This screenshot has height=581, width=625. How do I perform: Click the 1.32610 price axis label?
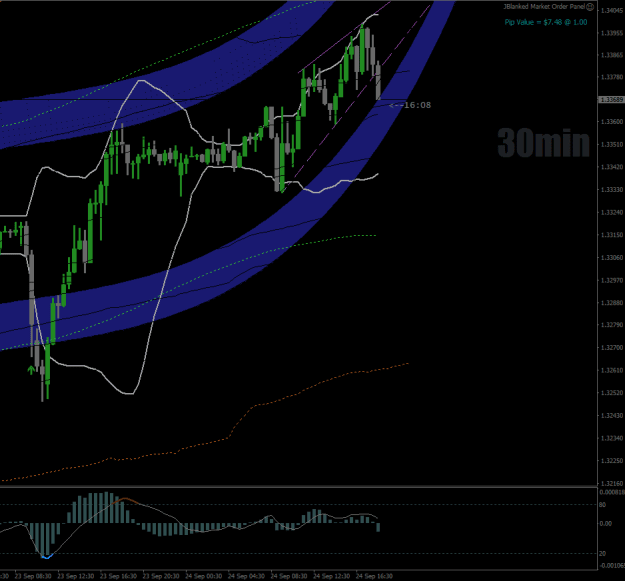pyautogui.click(x=613, y=371)
